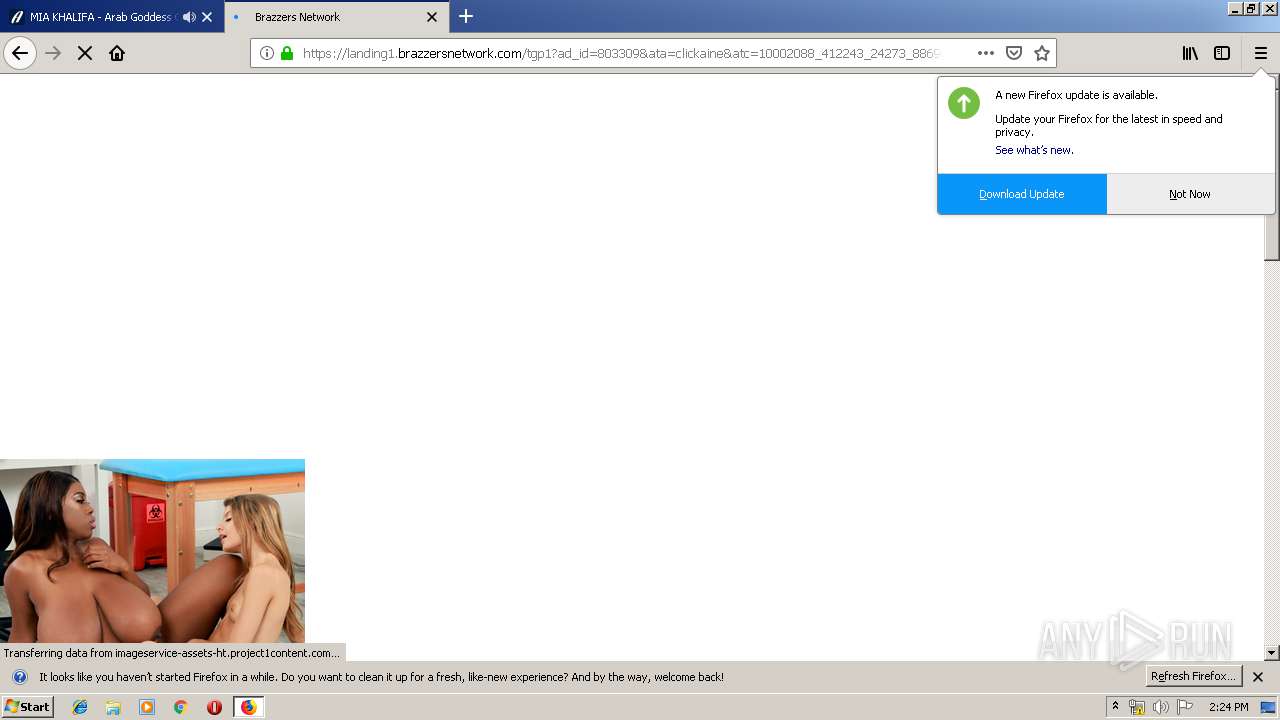Launch Internet Explorer from the taskbar

(80, 707)
